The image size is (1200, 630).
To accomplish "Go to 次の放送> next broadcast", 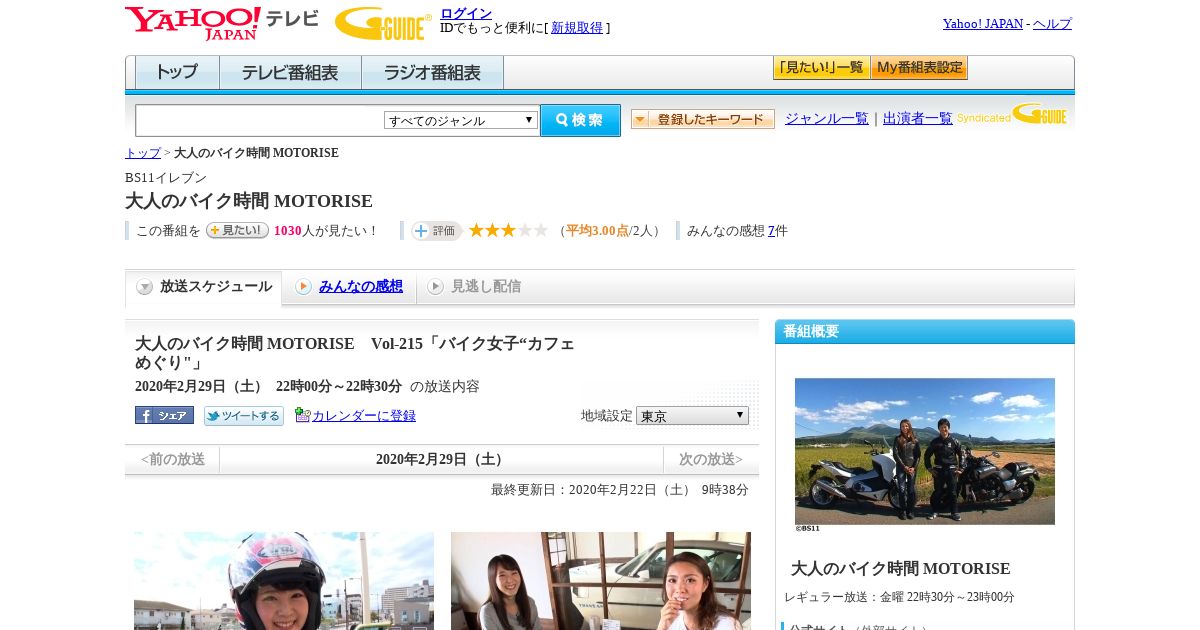I will click(x=711, y=460).
